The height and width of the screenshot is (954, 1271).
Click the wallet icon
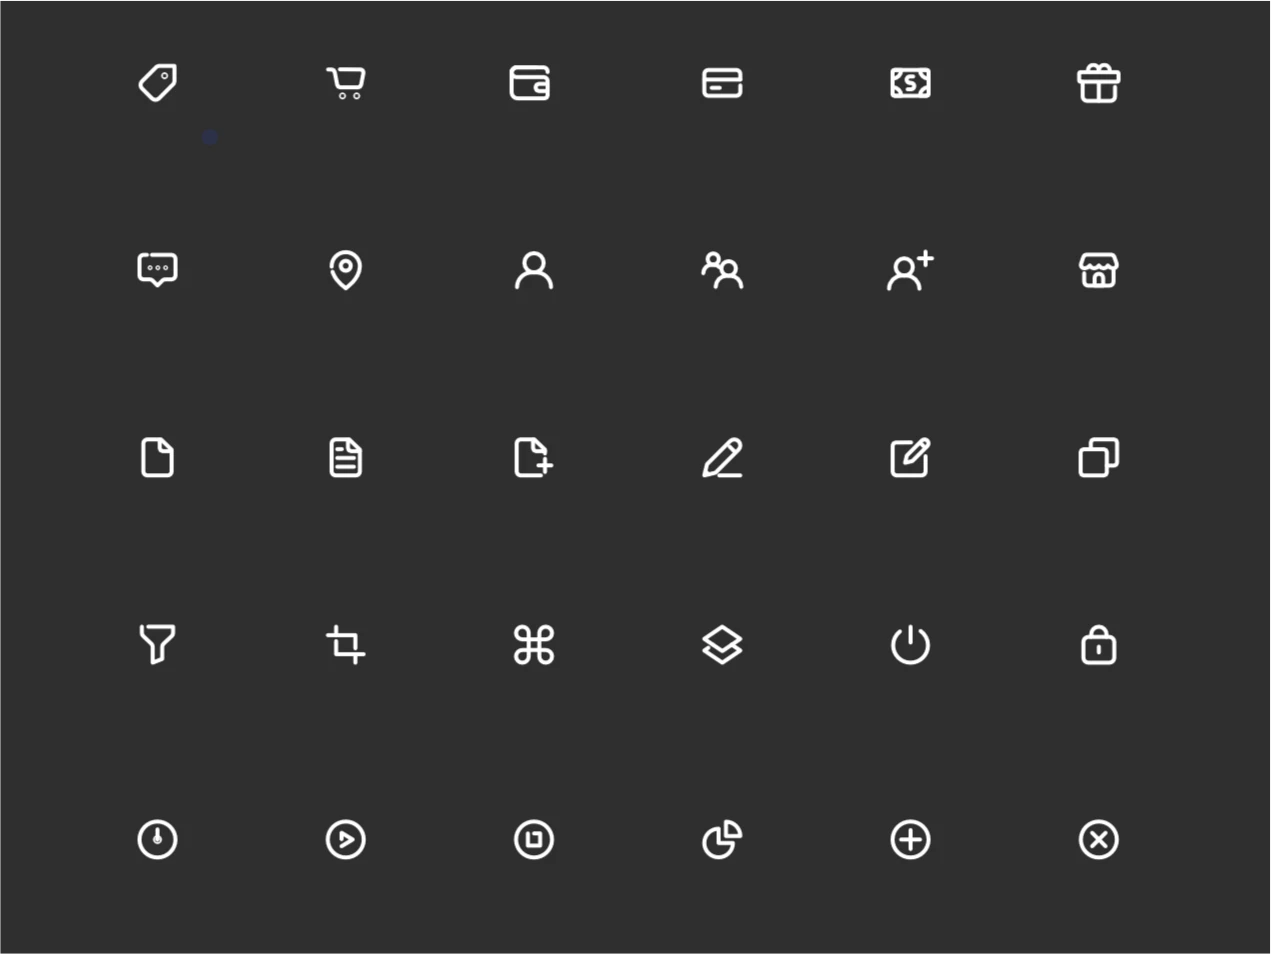pos(530,83)
